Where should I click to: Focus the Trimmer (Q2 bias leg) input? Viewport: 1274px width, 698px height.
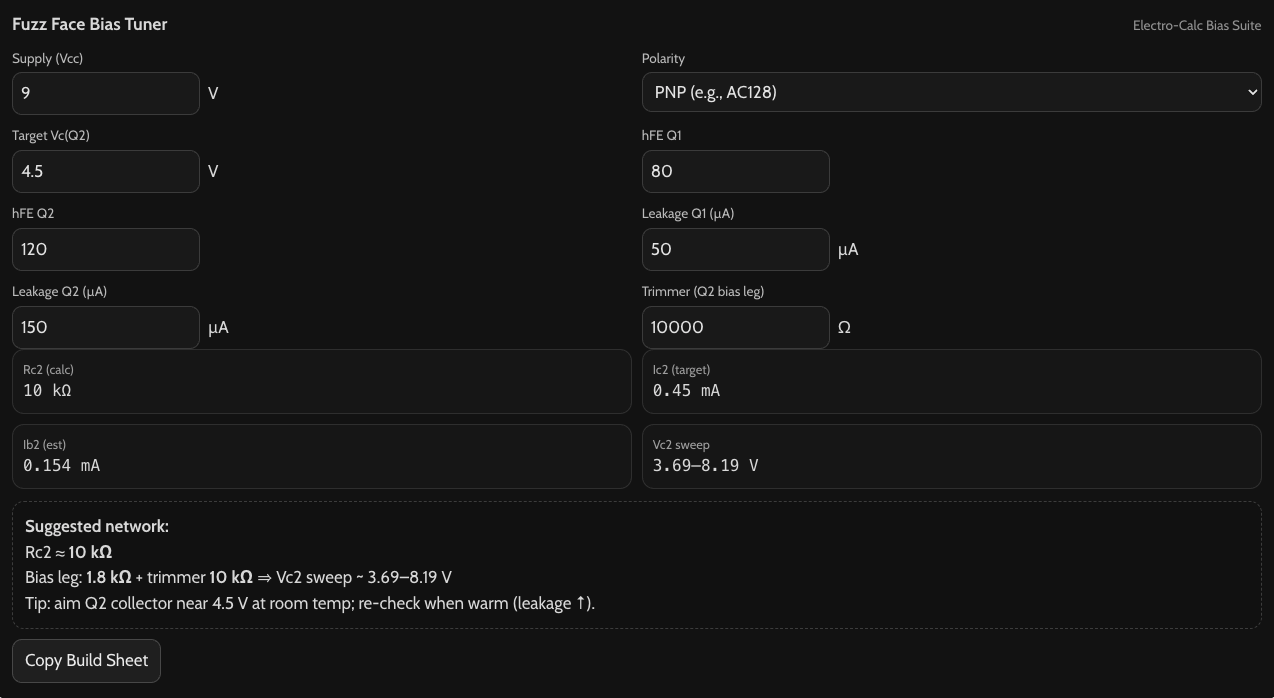[x=735, y=327]
